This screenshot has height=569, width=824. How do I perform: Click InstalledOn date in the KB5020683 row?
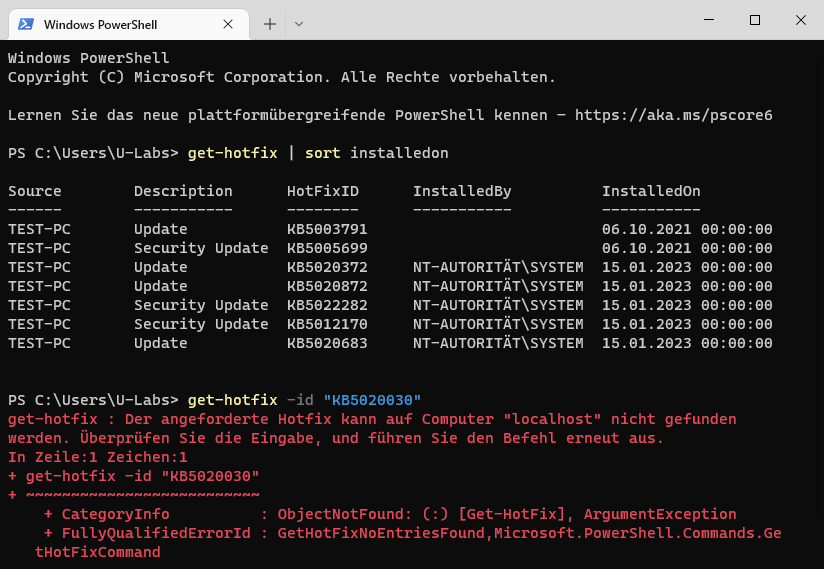click(687, 343)
